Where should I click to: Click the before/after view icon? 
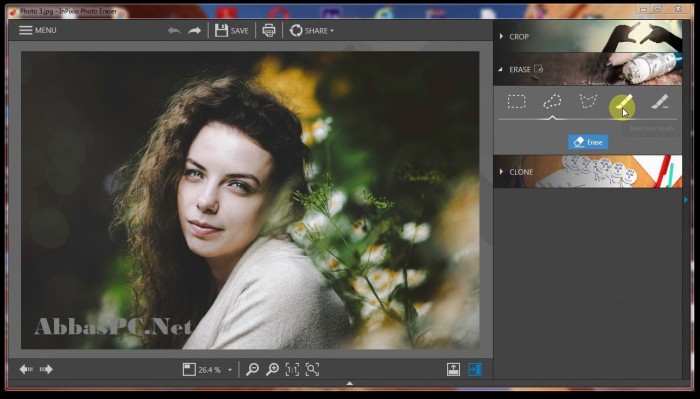(x=454, y=369)
